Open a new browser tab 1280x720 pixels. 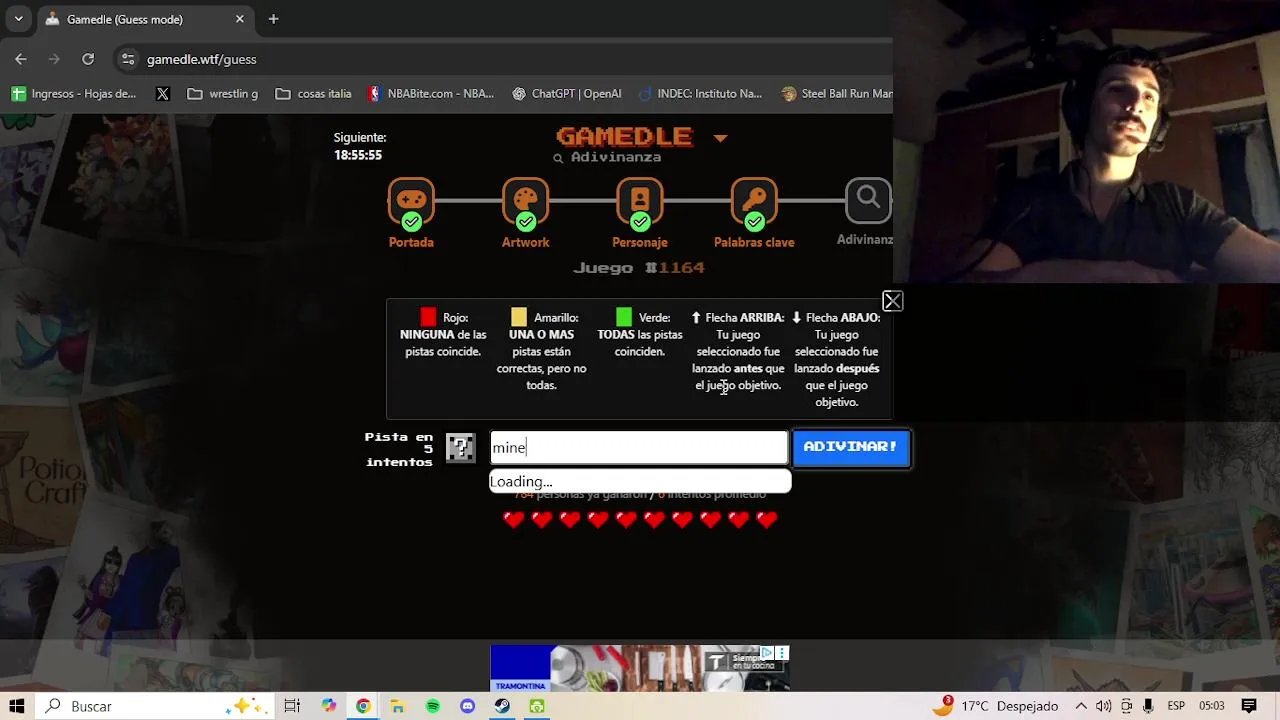point(273,19)
